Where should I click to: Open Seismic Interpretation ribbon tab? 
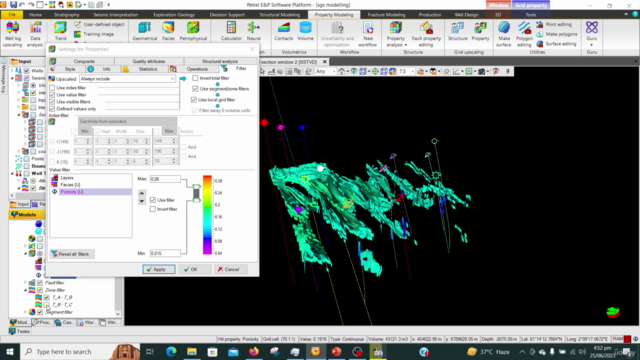pyautogui.click(x=116, y=15)
